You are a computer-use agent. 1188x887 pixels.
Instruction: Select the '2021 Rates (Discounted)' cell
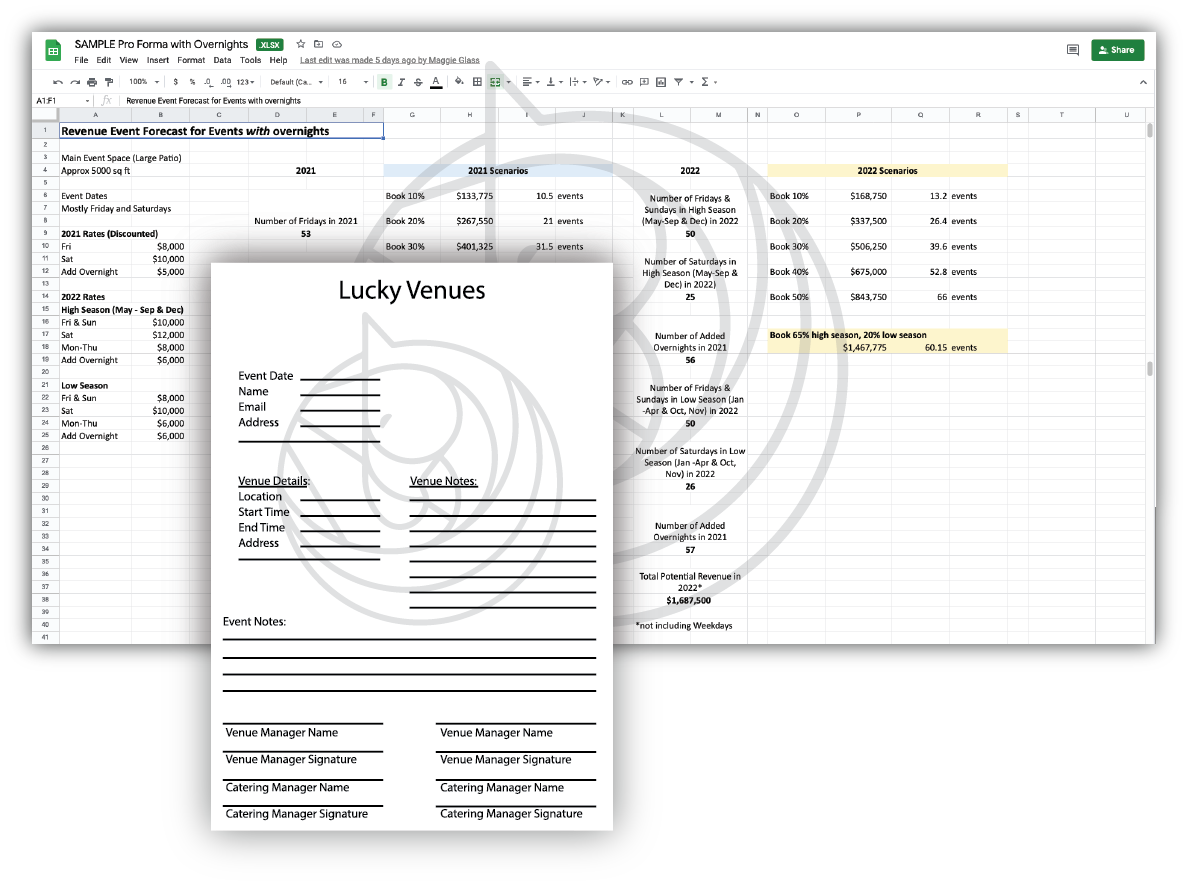coord(109,233)
